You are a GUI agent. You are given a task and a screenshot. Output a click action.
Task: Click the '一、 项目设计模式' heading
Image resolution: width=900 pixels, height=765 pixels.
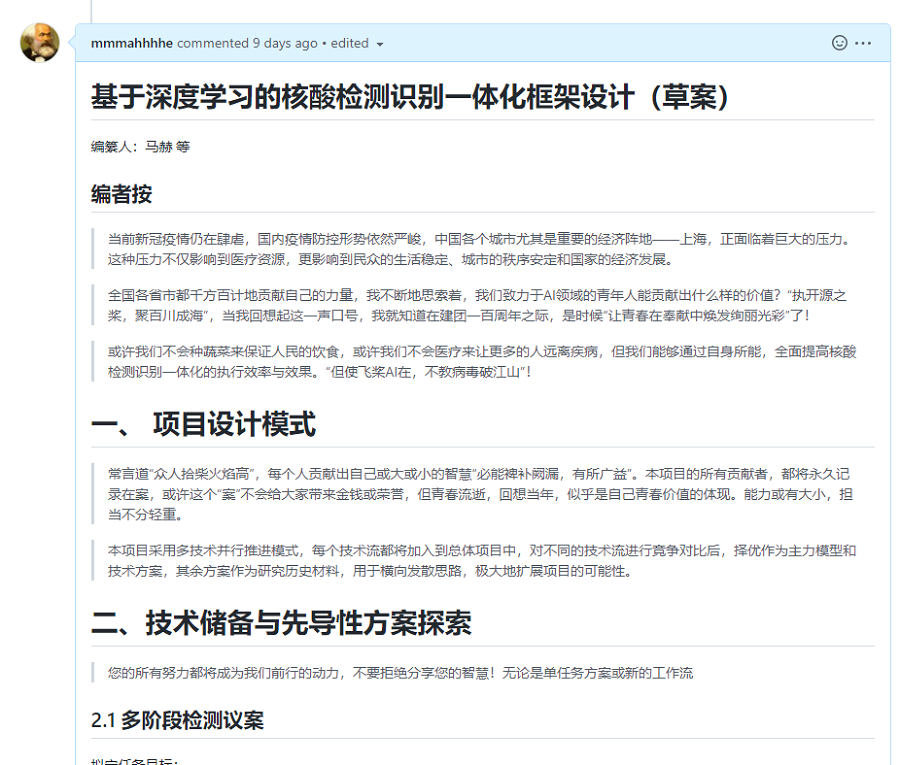click(x=203, y=424)
